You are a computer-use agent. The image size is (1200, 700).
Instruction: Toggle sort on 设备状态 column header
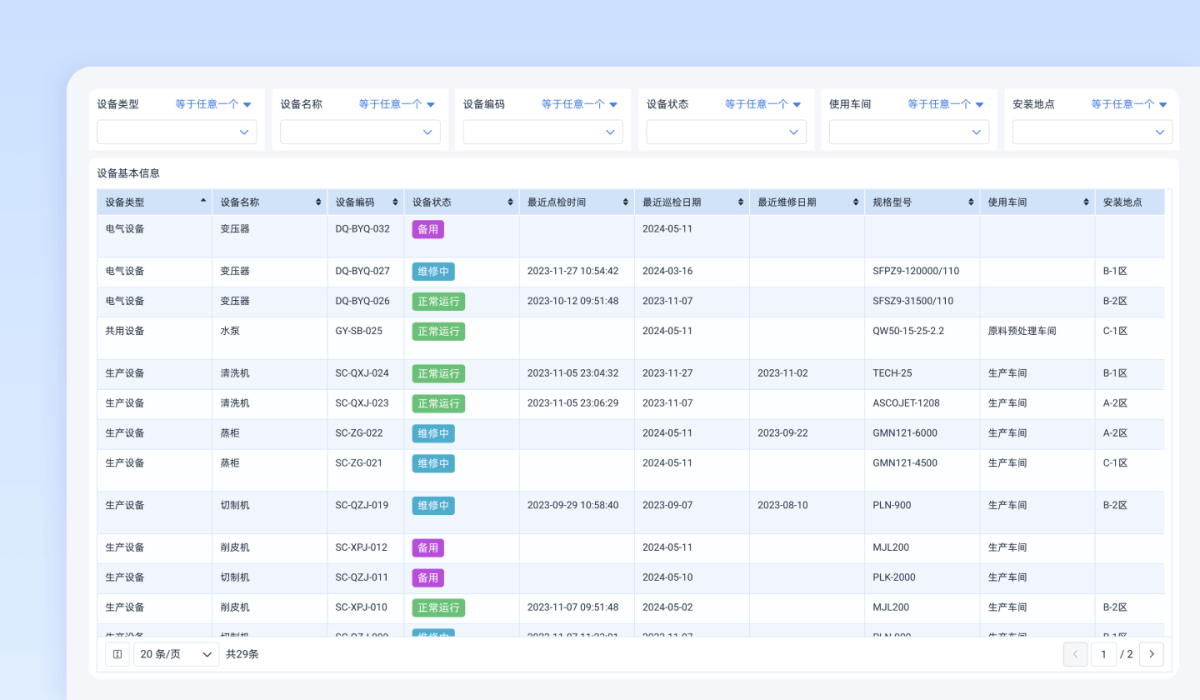tap(510, 202)
